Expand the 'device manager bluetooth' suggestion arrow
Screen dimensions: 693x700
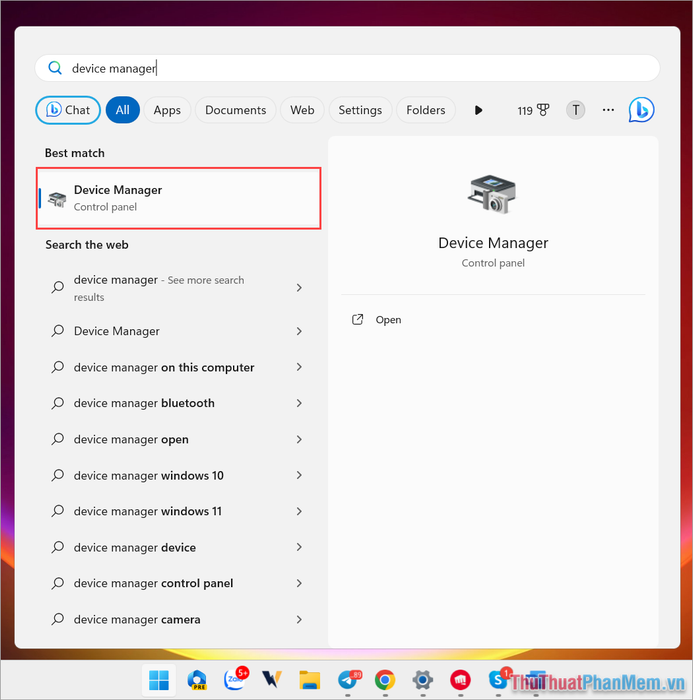299,403
